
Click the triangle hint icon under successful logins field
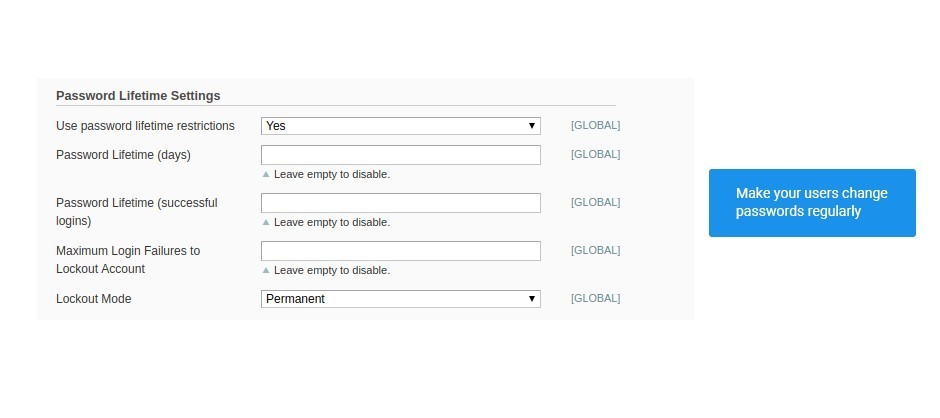[266, 222]
